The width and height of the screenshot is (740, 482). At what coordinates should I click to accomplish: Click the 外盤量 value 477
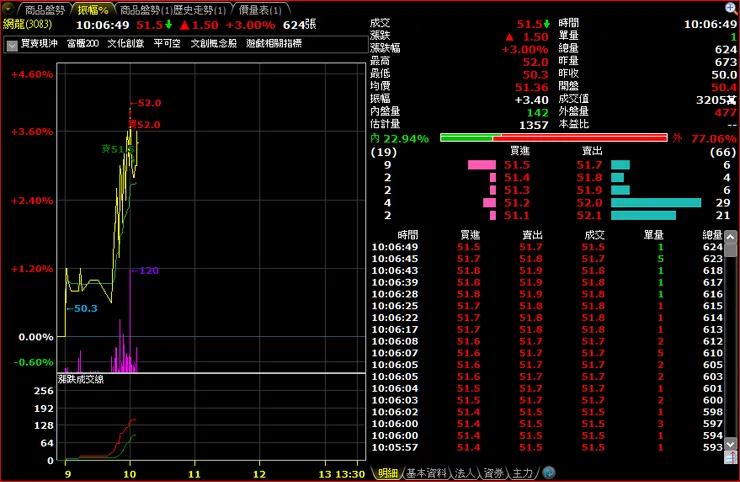tap(725, 112)
